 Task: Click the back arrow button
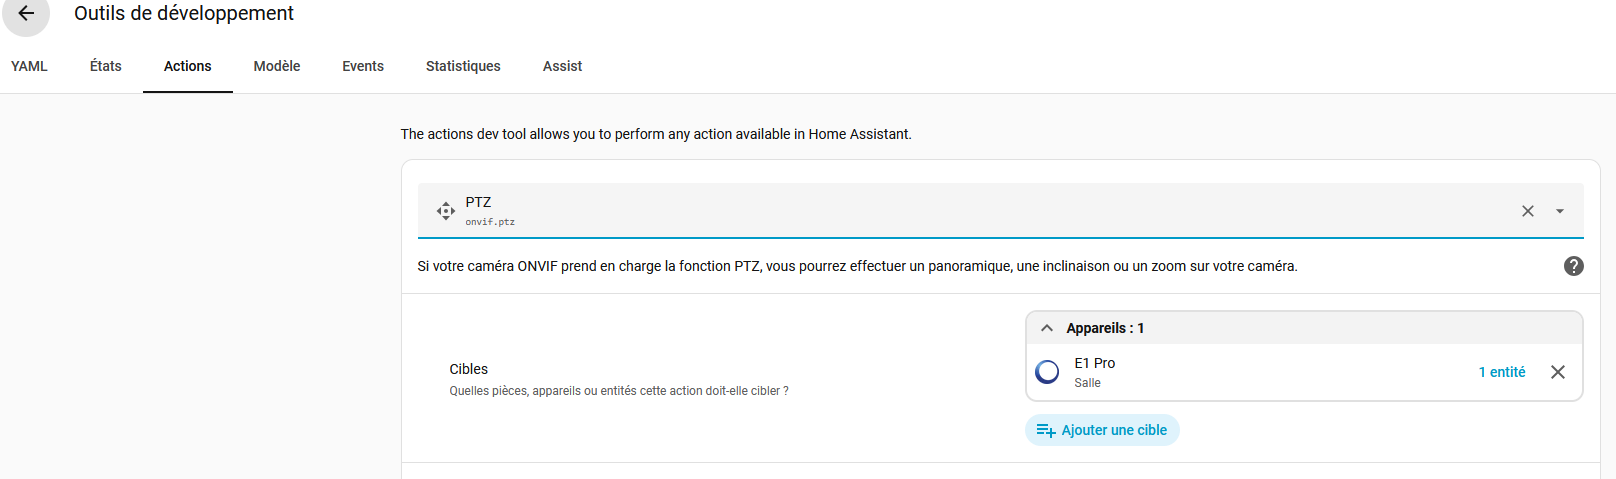pos(26,14)
